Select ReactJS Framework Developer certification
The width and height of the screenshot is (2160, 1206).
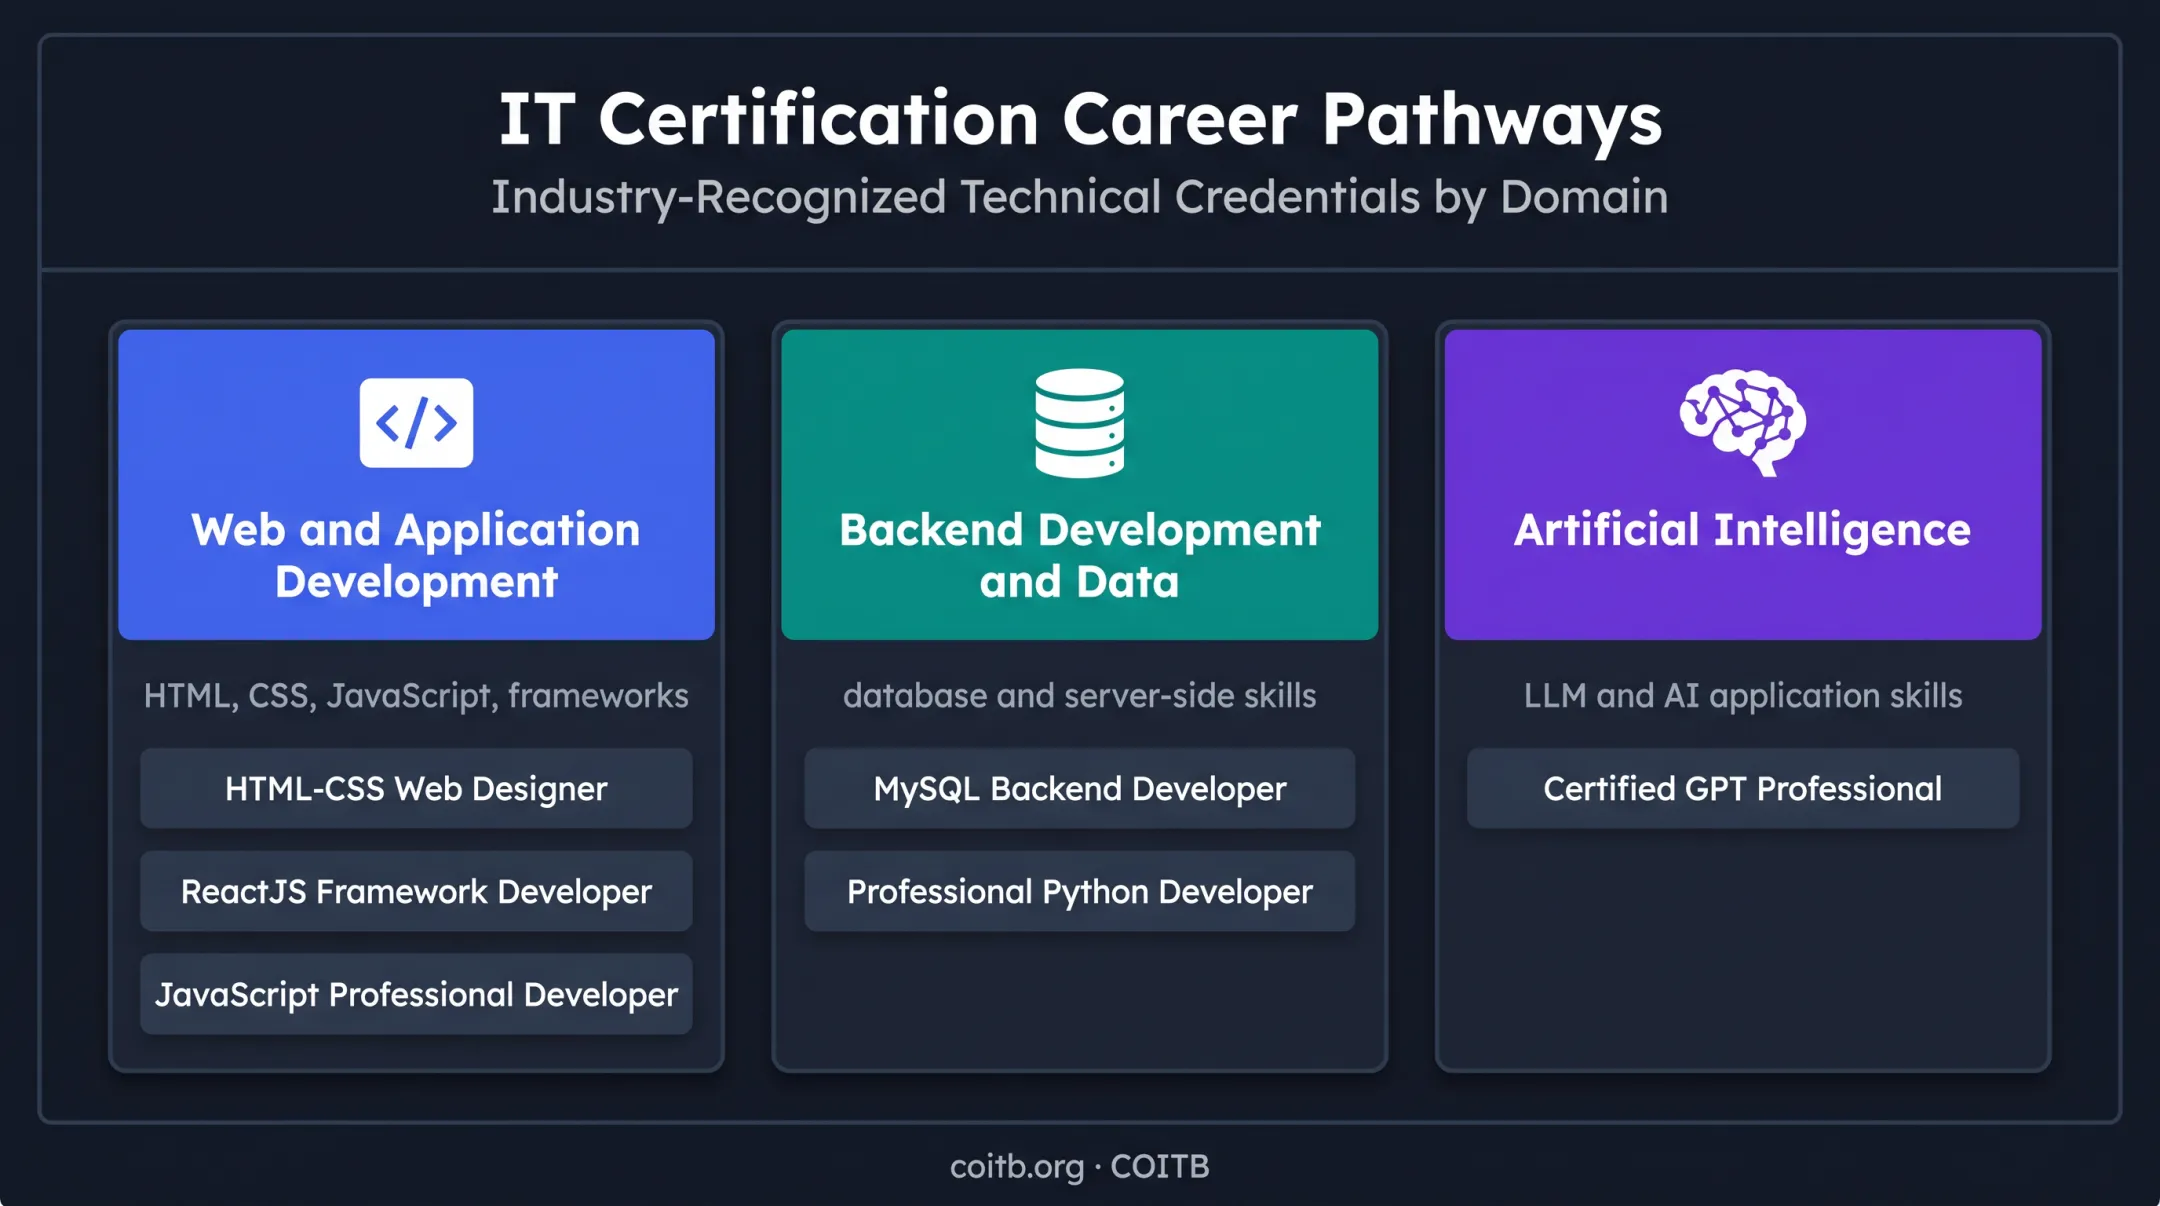416,891
